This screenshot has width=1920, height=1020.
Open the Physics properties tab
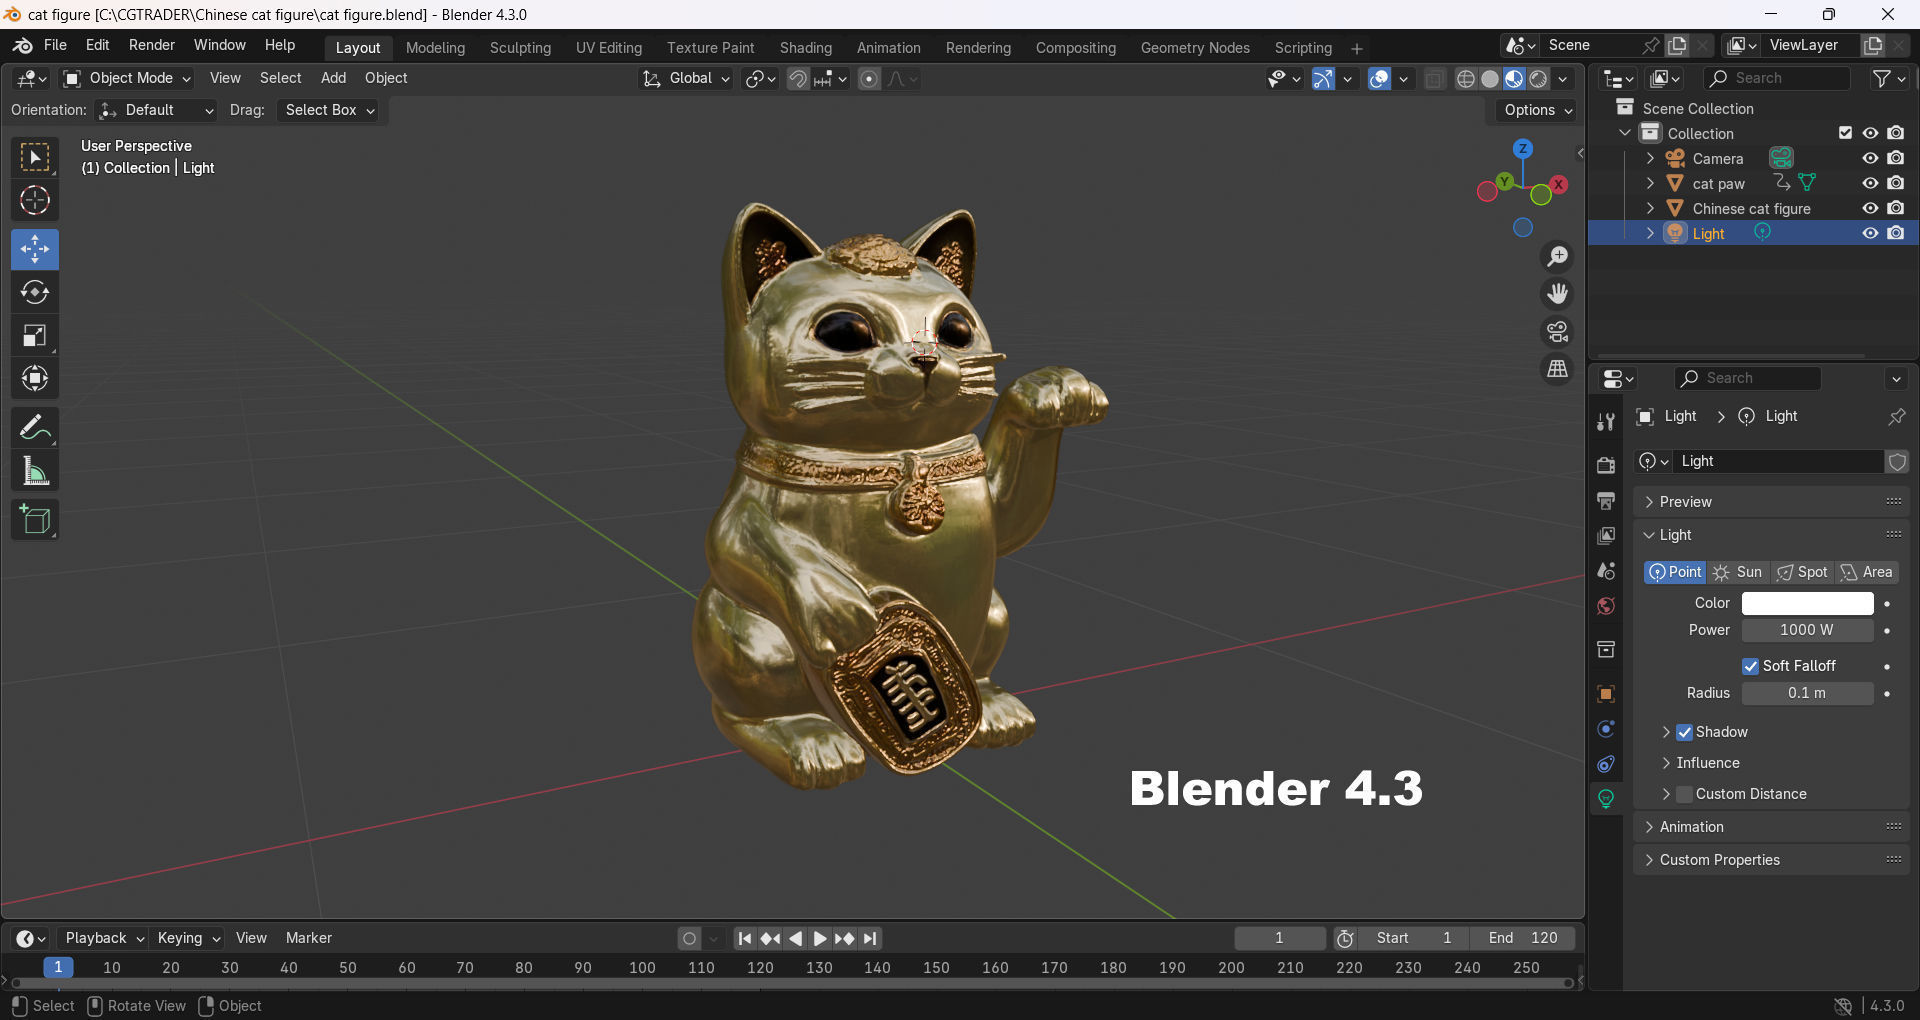coord(1606,729)
